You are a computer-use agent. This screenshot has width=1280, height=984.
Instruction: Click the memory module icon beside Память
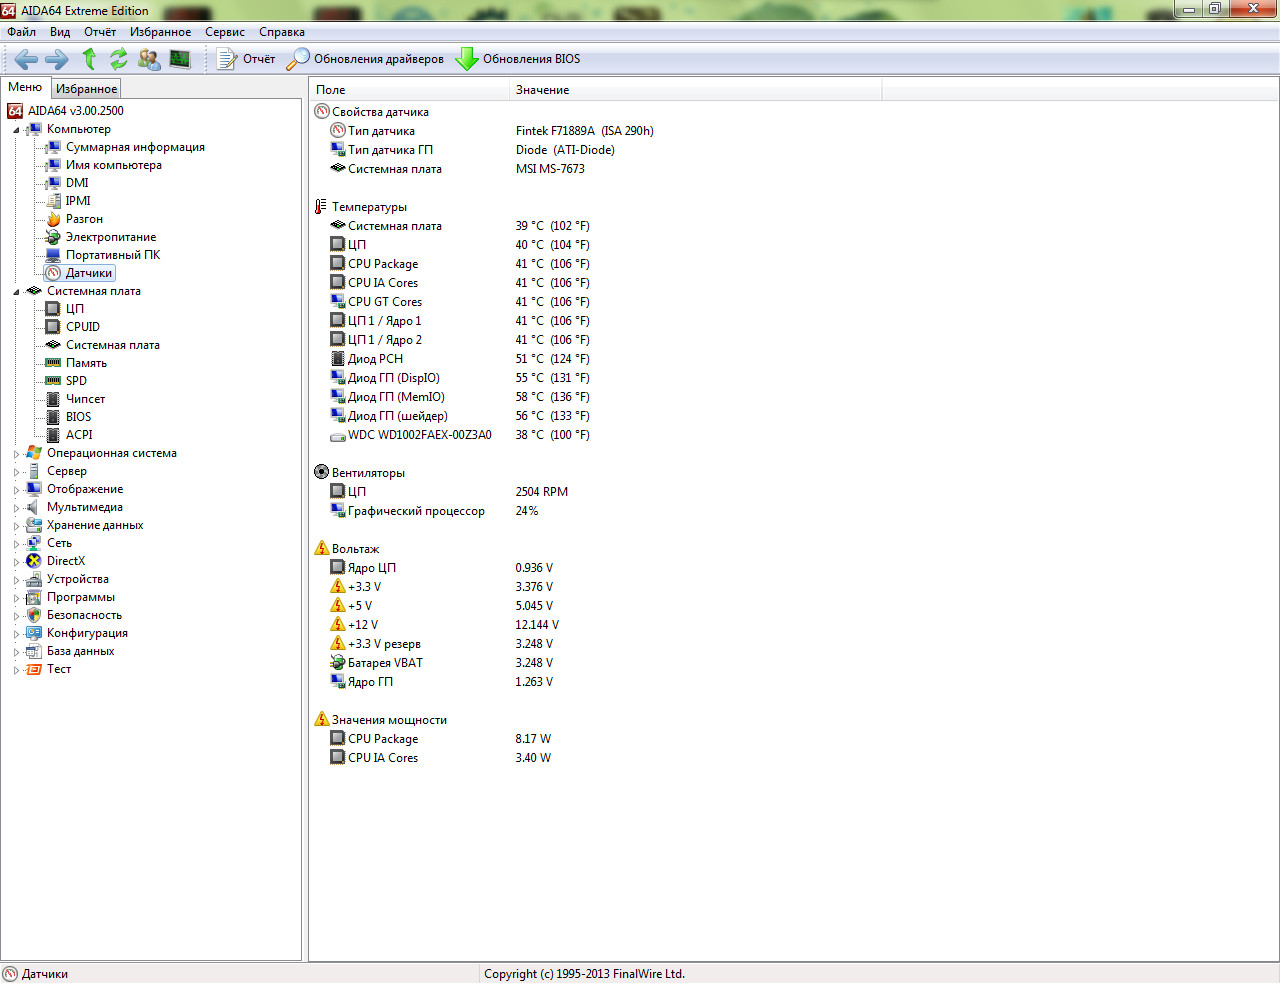53,363
